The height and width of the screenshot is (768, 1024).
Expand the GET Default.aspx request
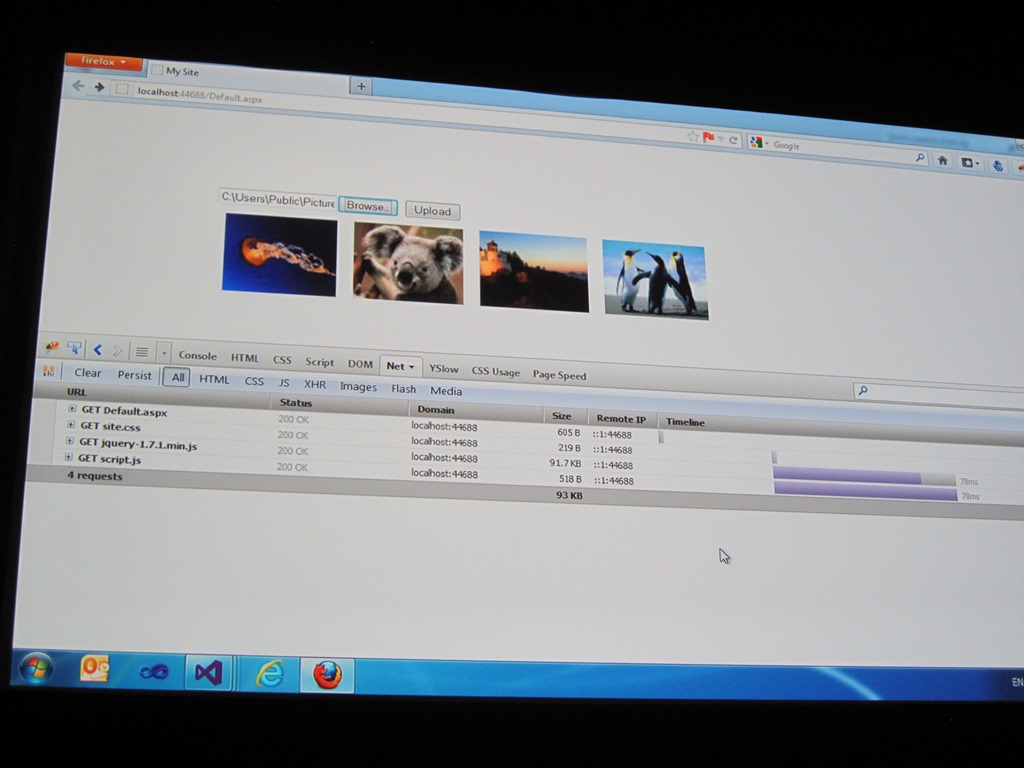coord(72,408)
